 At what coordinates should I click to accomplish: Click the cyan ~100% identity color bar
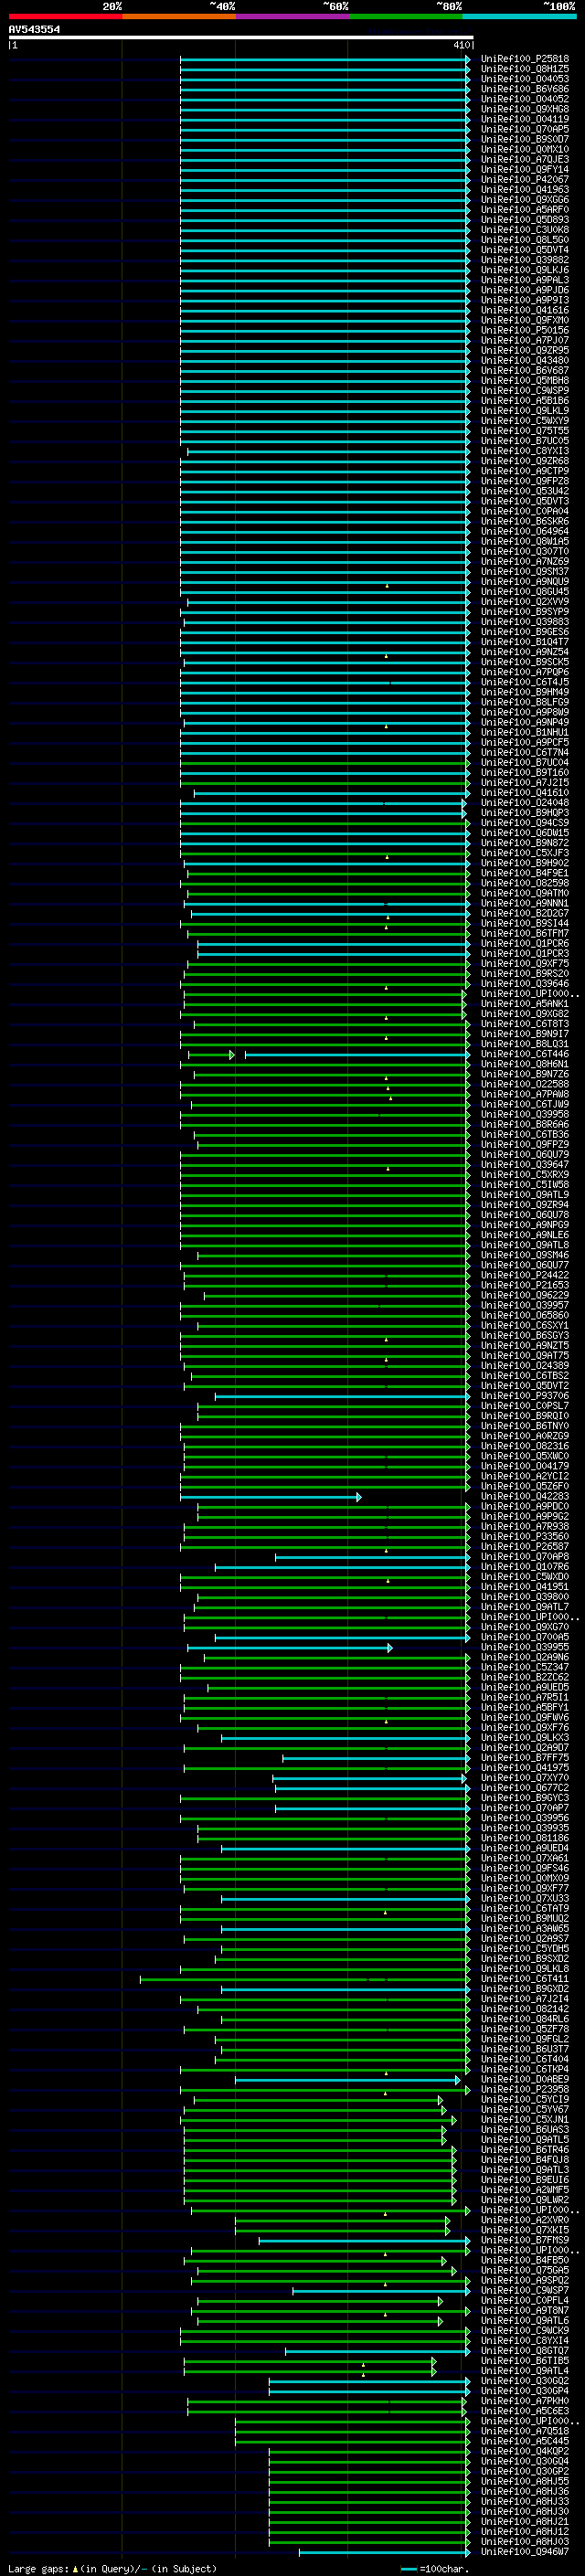click(x=519, y=16)
